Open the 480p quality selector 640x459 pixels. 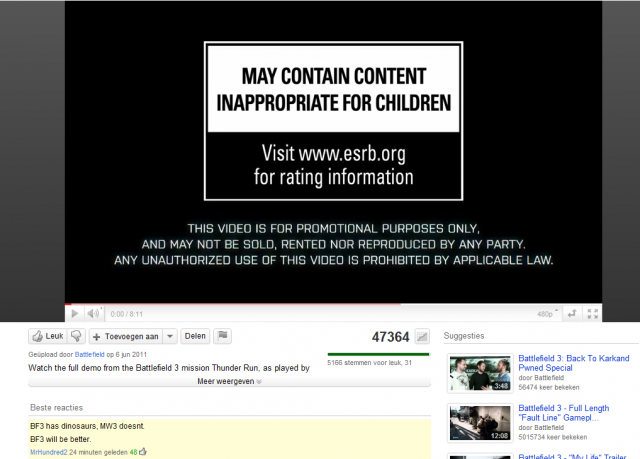pos(547,314)
